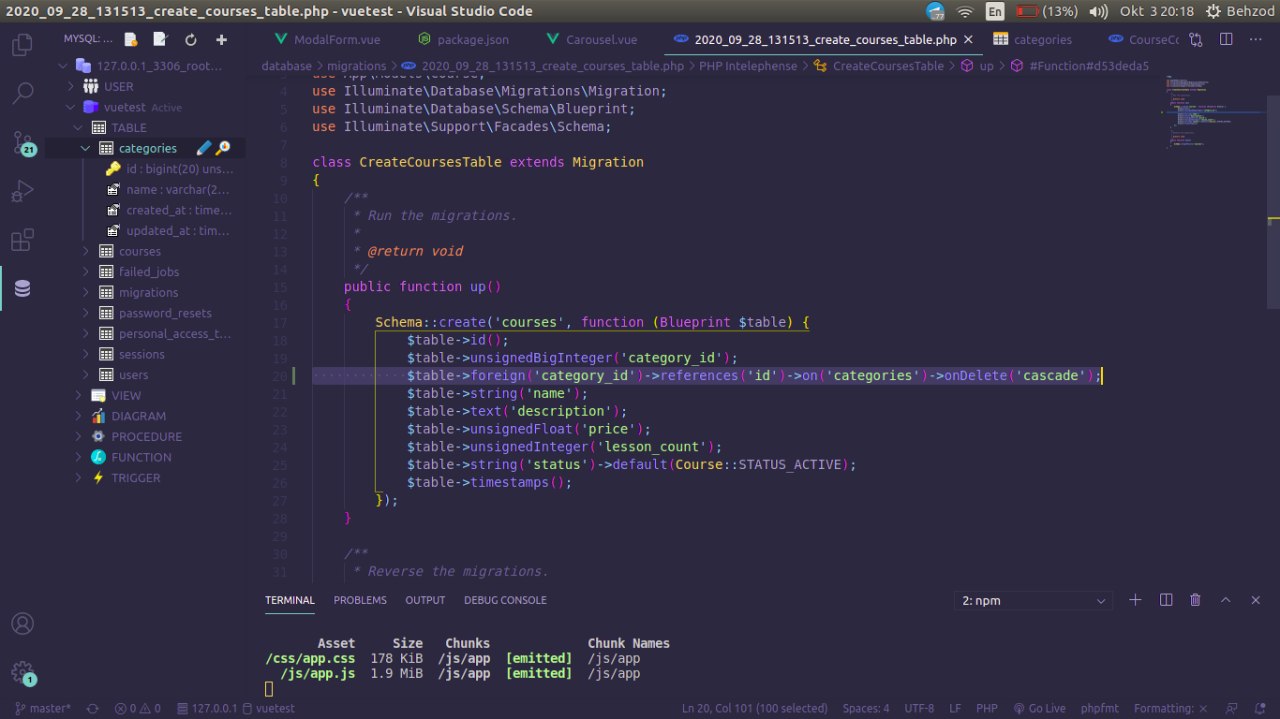This screenshot has width=1280, height=719.
Task: Open the Run and Debug view
Action: [23, 191]
